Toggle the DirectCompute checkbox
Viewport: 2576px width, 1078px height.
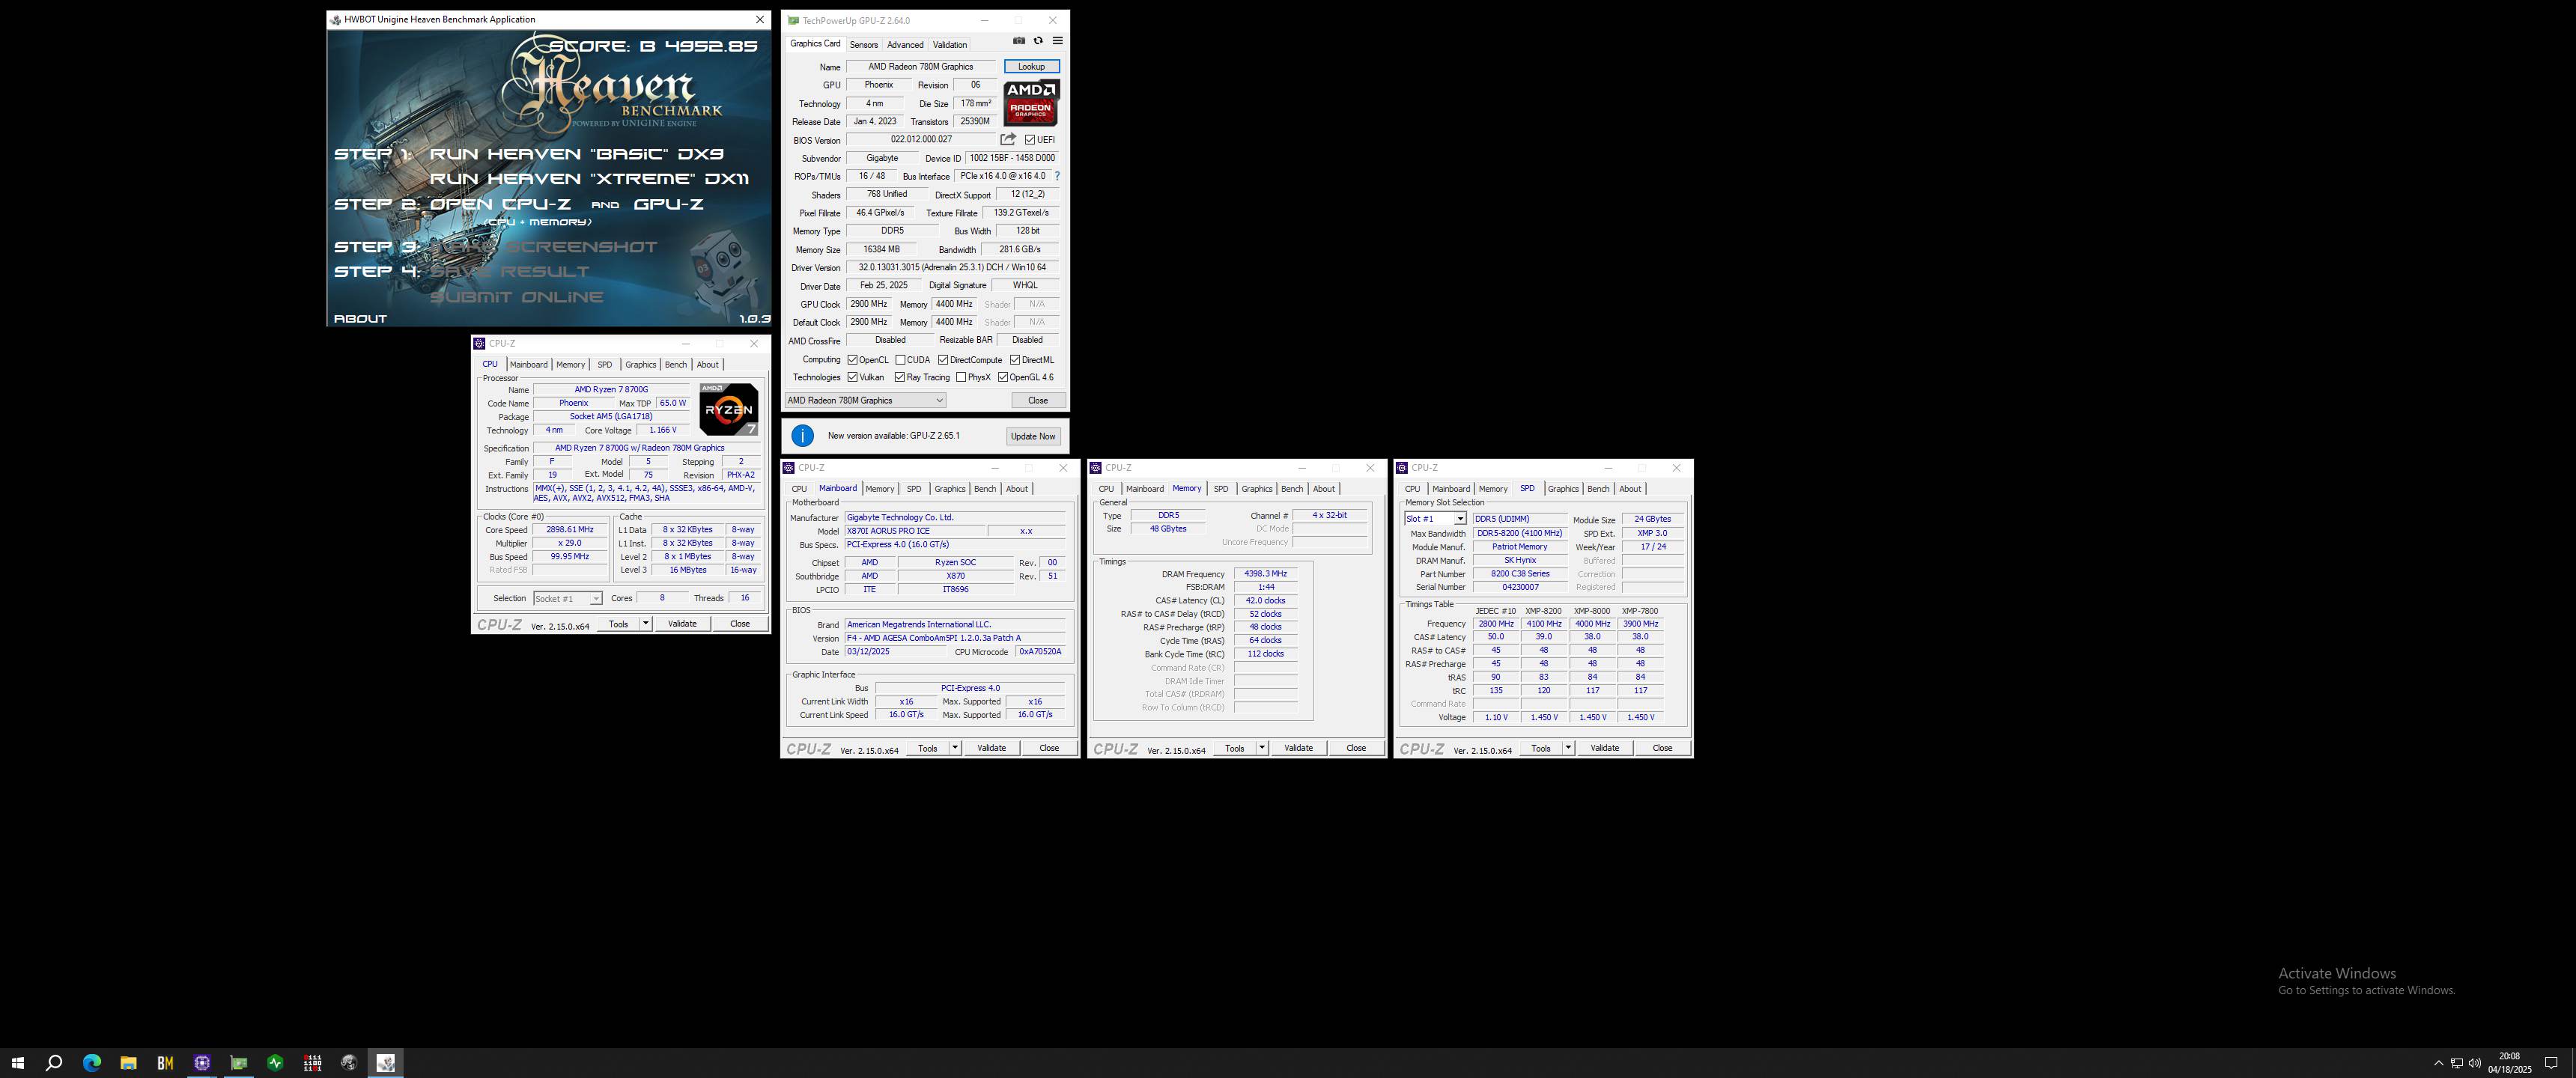[943, 360]
